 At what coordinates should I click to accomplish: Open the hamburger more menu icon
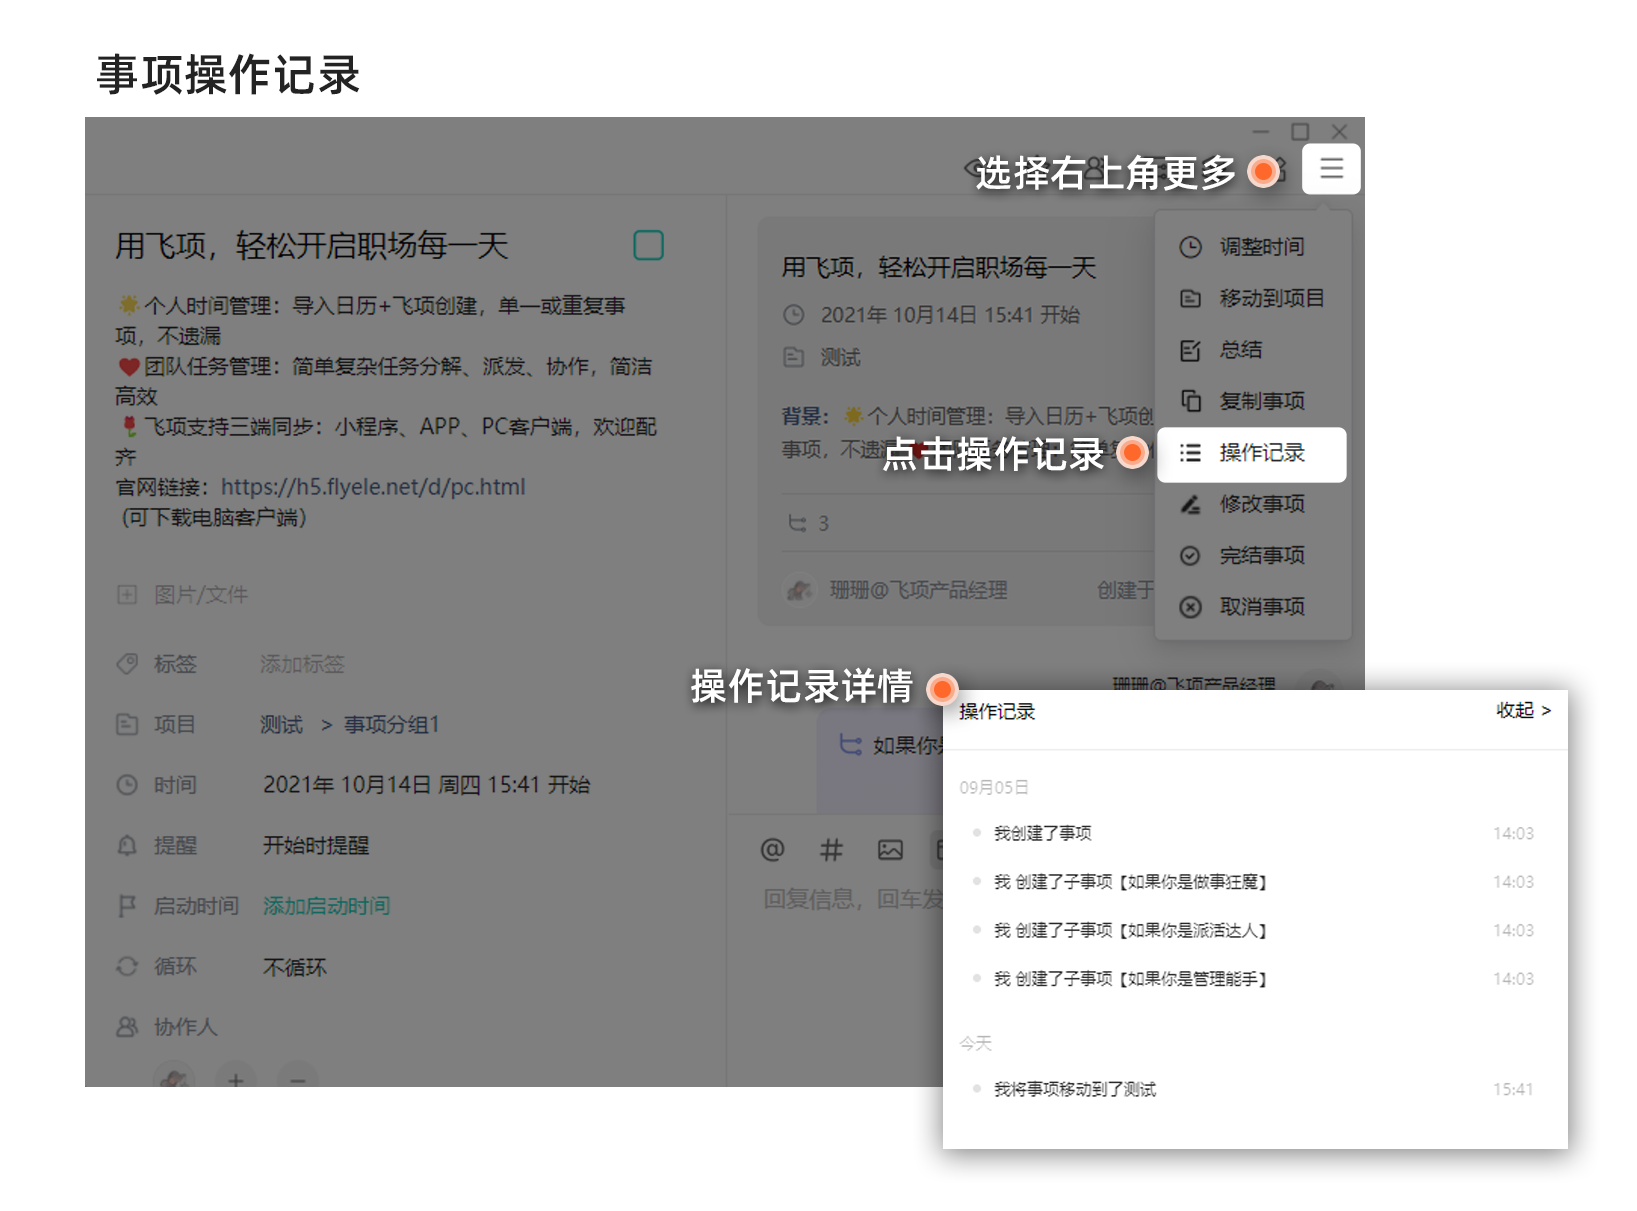(x=1331, y=169)
